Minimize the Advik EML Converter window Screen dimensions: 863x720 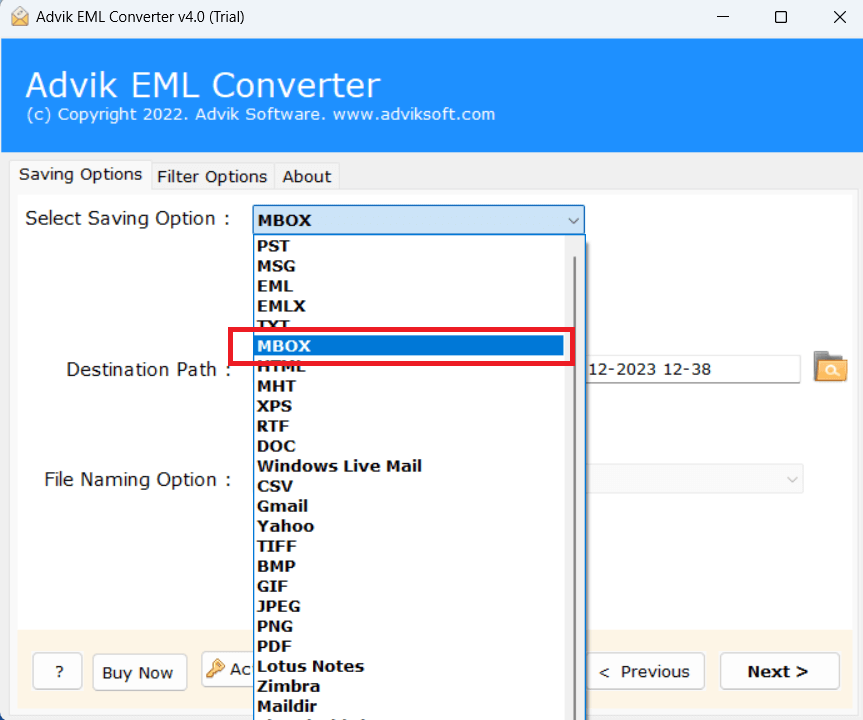tap(723, 17)
